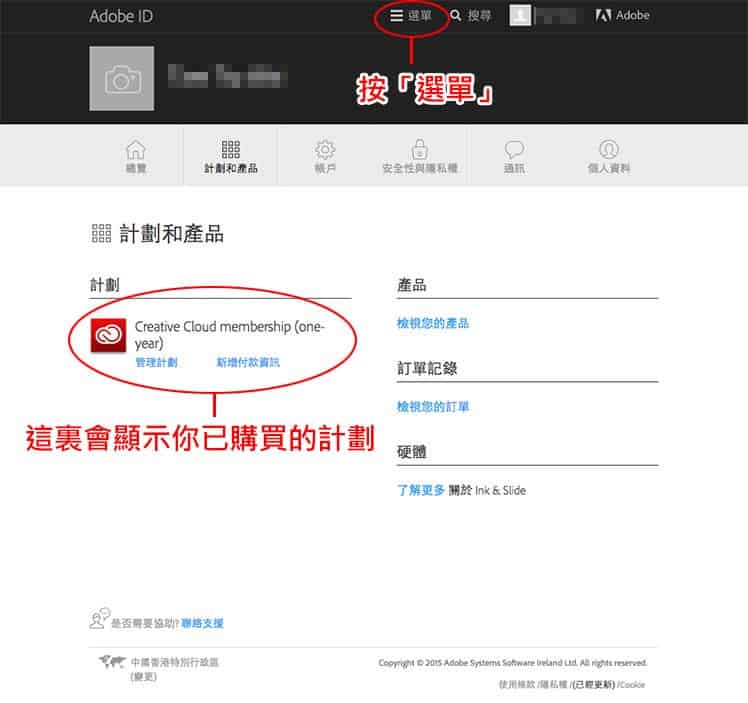
Task: Open the user avatar in the top bar
Action: click(520, 15)
